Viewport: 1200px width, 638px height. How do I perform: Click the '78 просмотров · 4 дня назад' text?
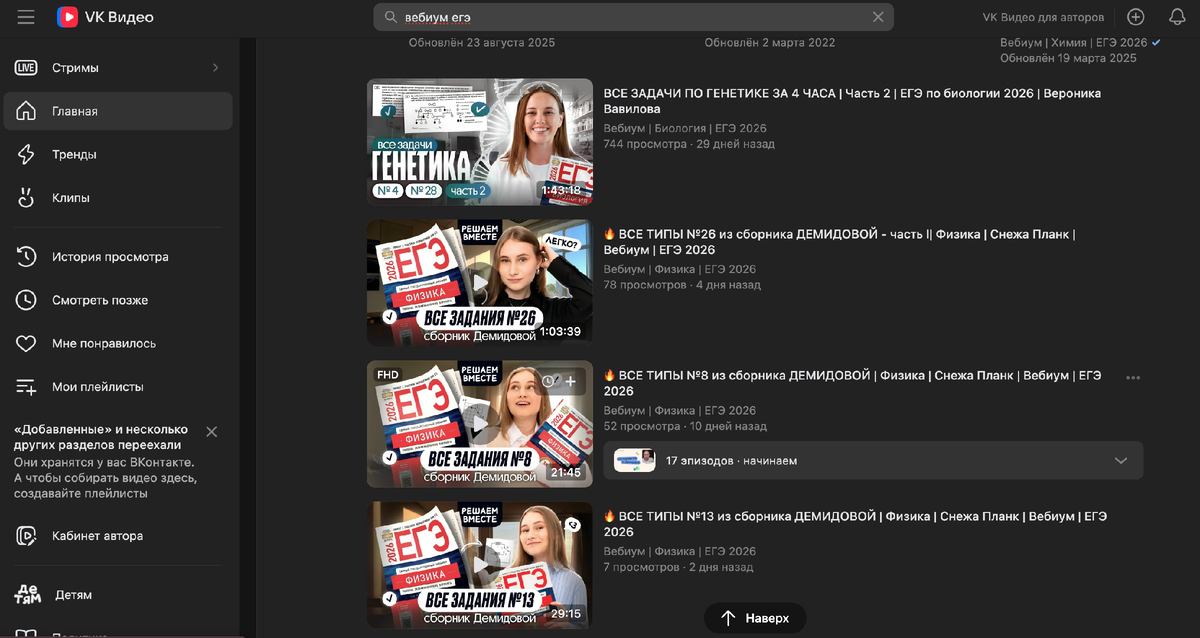682,285
